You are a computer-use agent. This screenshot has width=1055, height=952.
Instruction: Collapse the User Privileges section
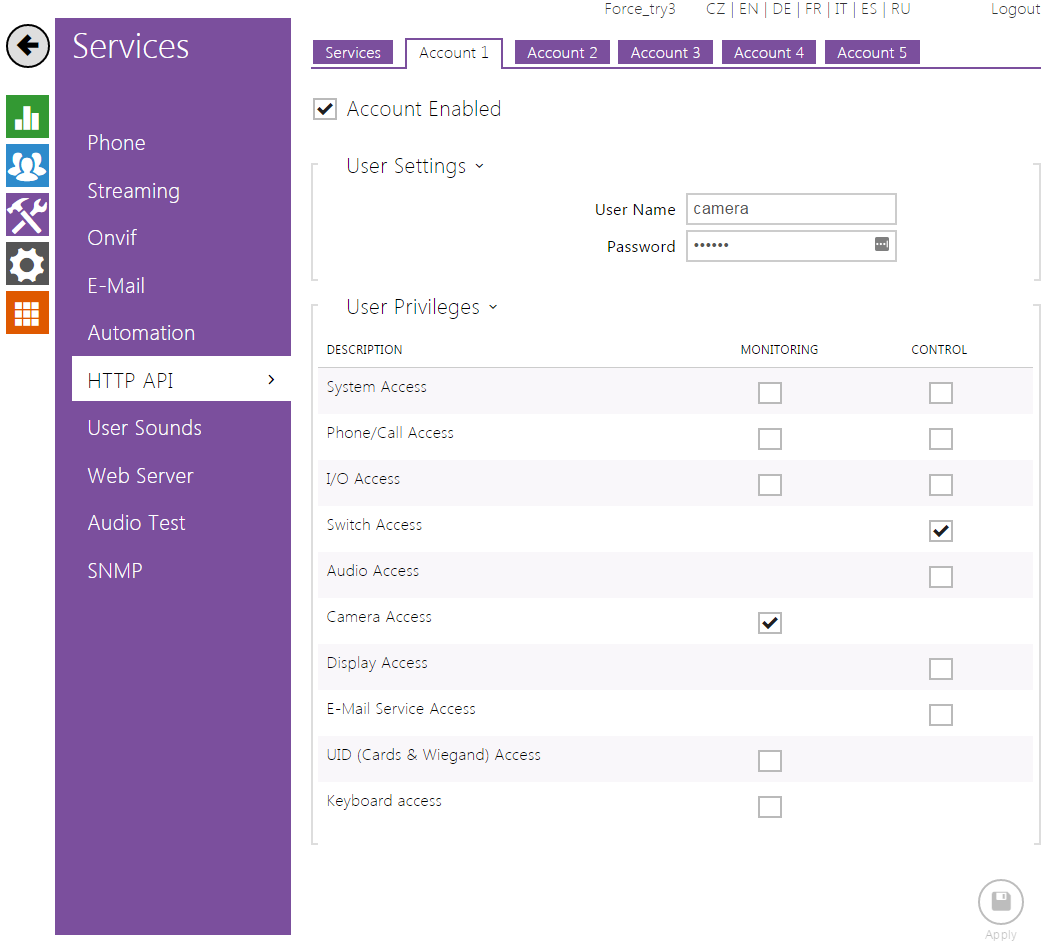click(x=493, y=307)
